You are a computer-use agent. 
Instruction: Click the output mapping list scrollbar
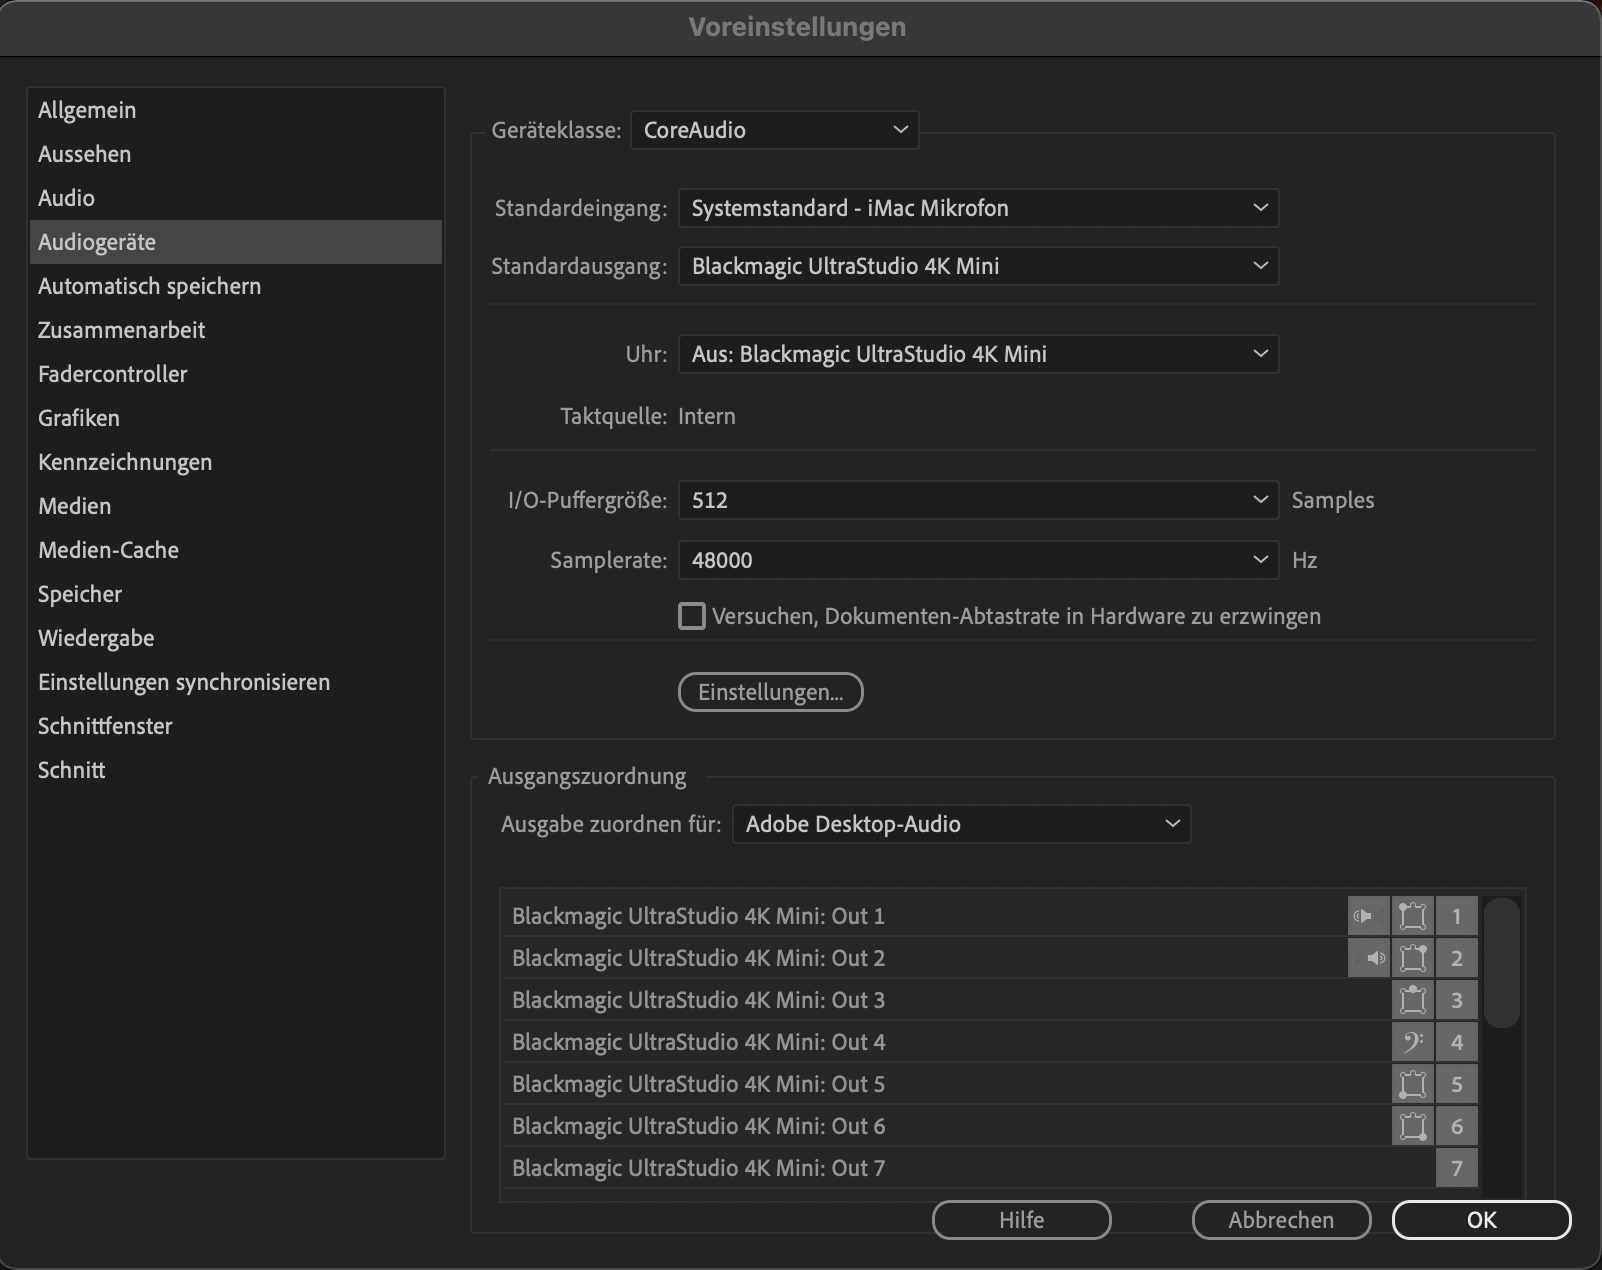pos(1502,963)
